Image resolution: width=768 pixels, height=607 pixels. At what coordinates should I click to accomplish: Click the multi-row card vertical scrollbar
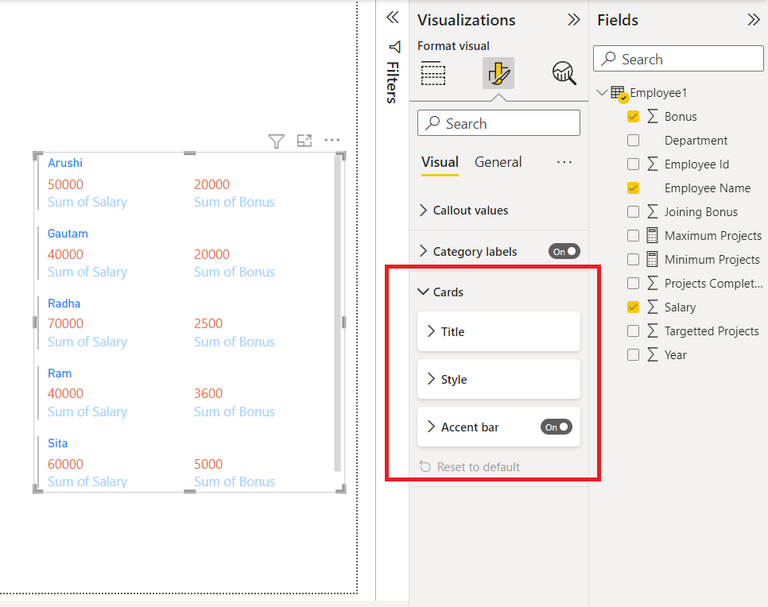point(337,314)
